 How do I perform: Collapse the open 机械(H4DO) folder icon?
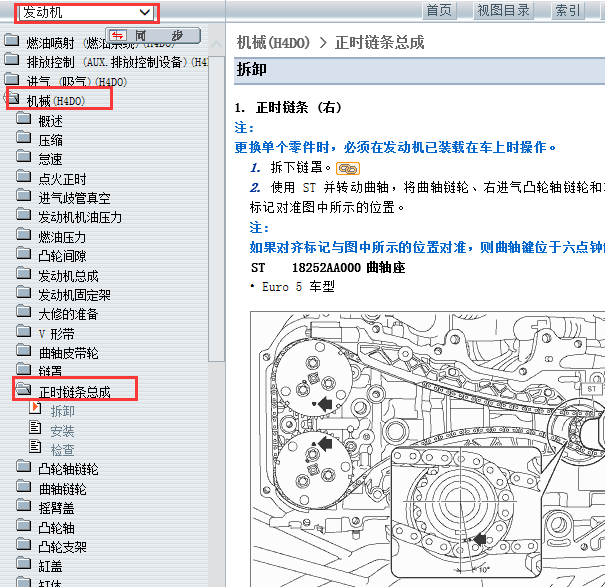13,98
